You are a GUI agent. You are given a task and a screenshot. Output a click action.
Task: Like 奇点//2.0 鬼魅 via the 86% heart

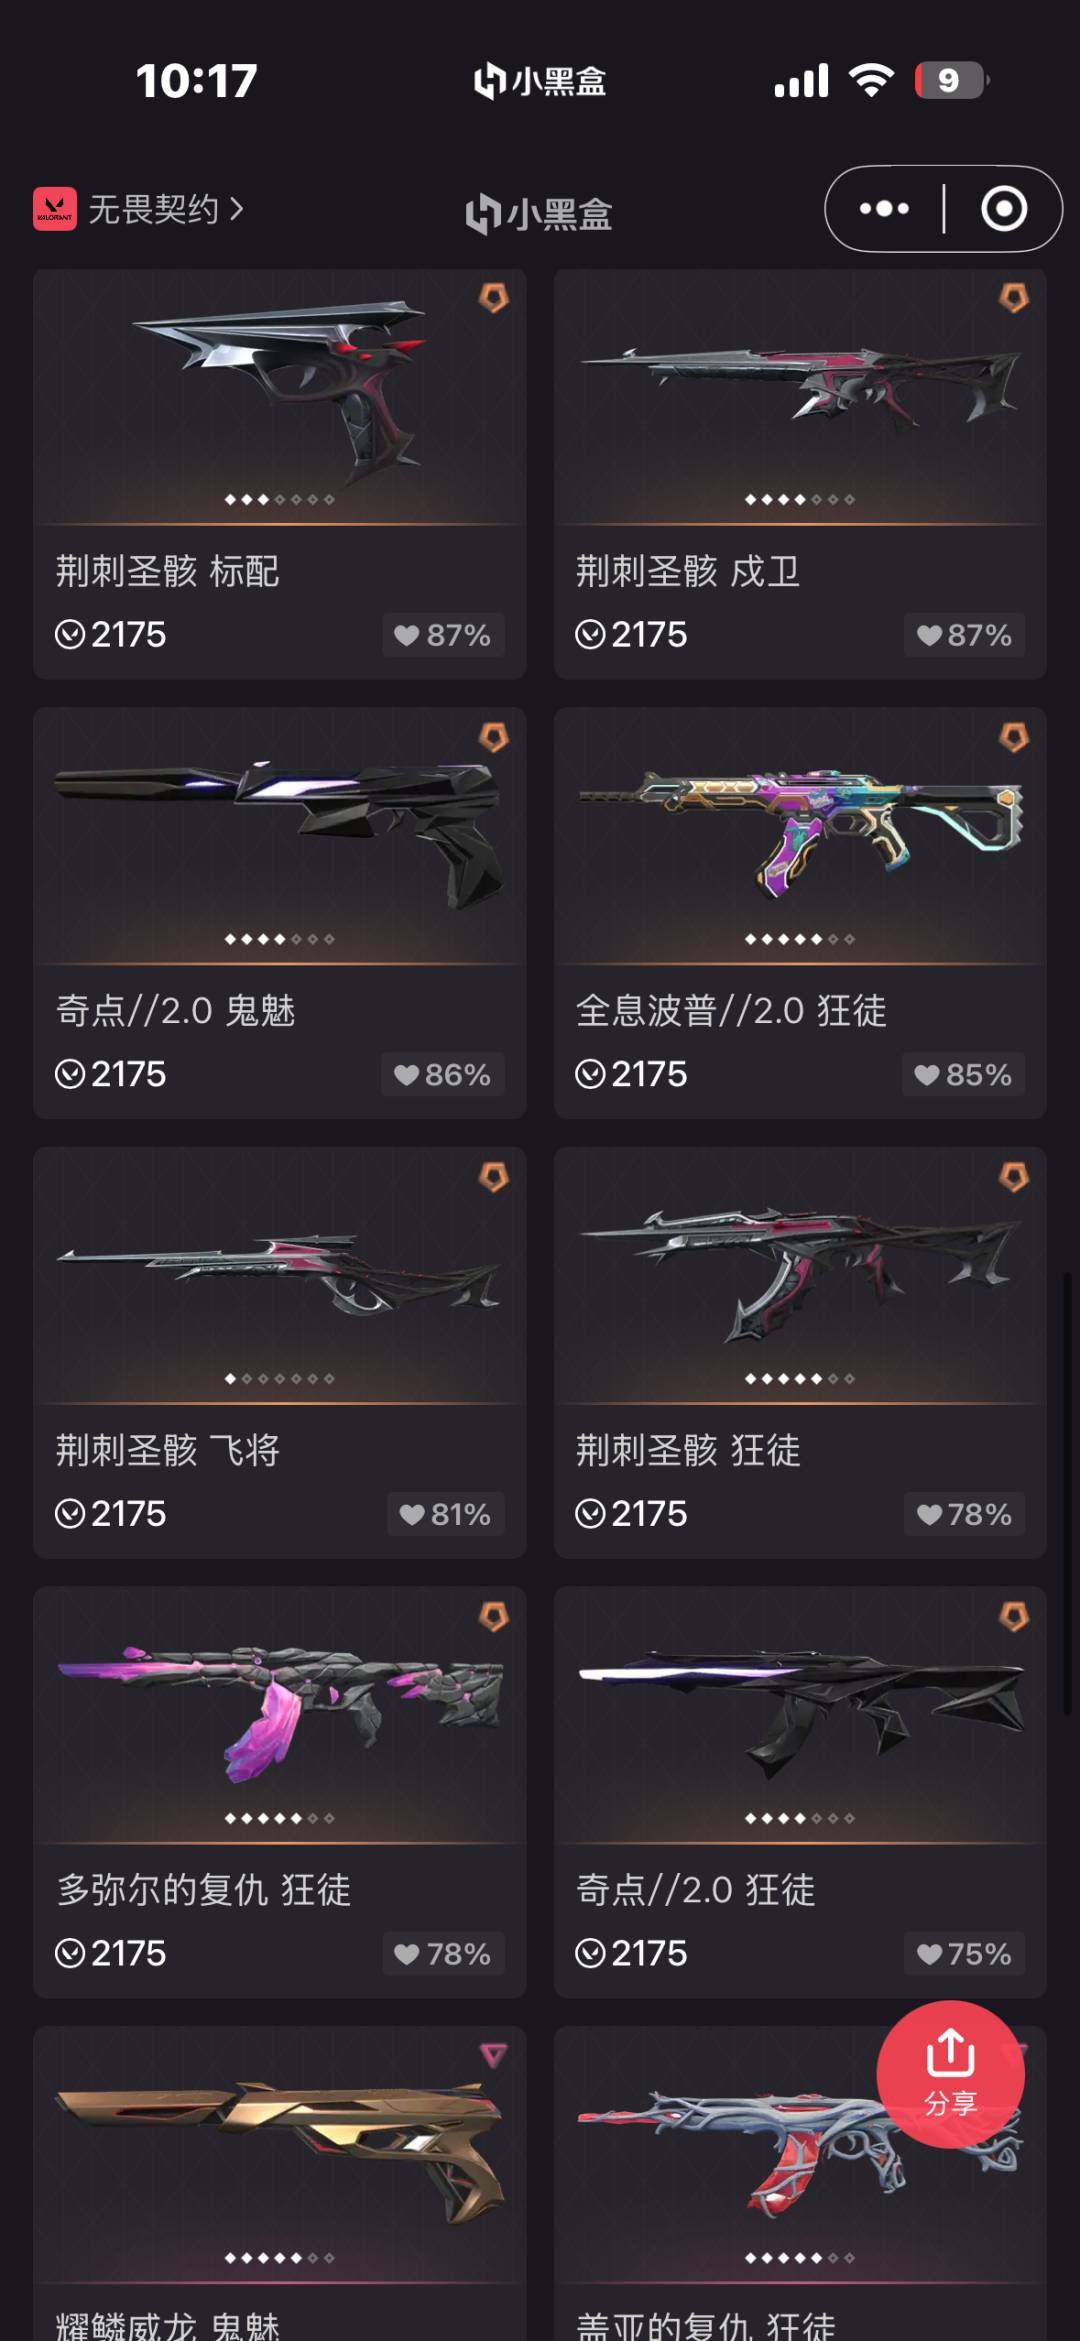pos(442,1075)
